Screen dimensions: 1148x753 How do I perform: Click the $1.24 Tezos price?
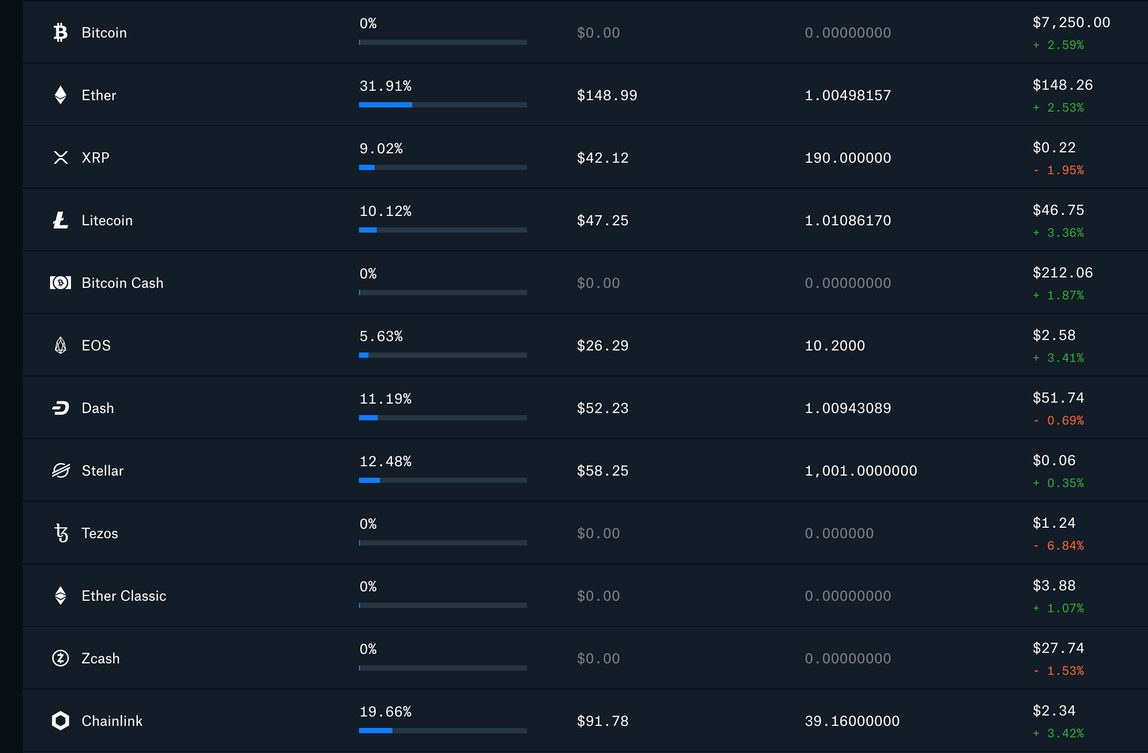click(x=1054, y=523)
